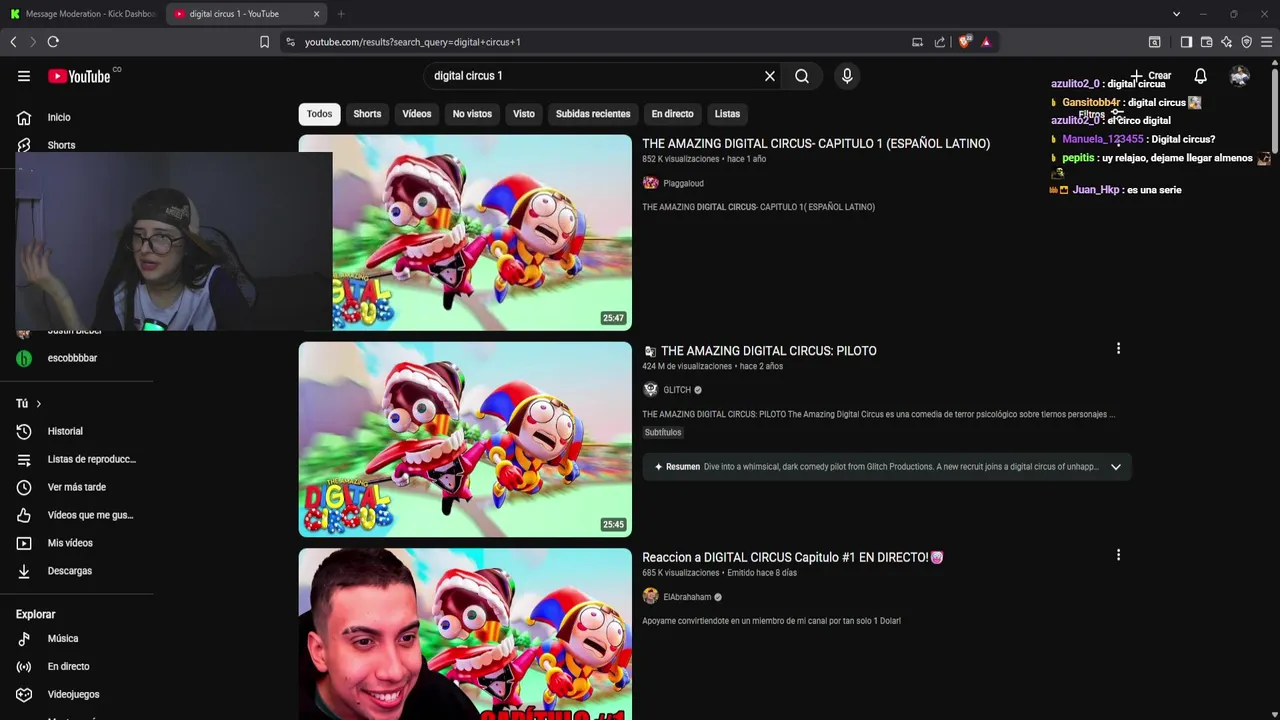Open the YouTube hamburger guide menu
Image resolution: width=1280 pixels, height=720 pixels.
coord(24,76)
